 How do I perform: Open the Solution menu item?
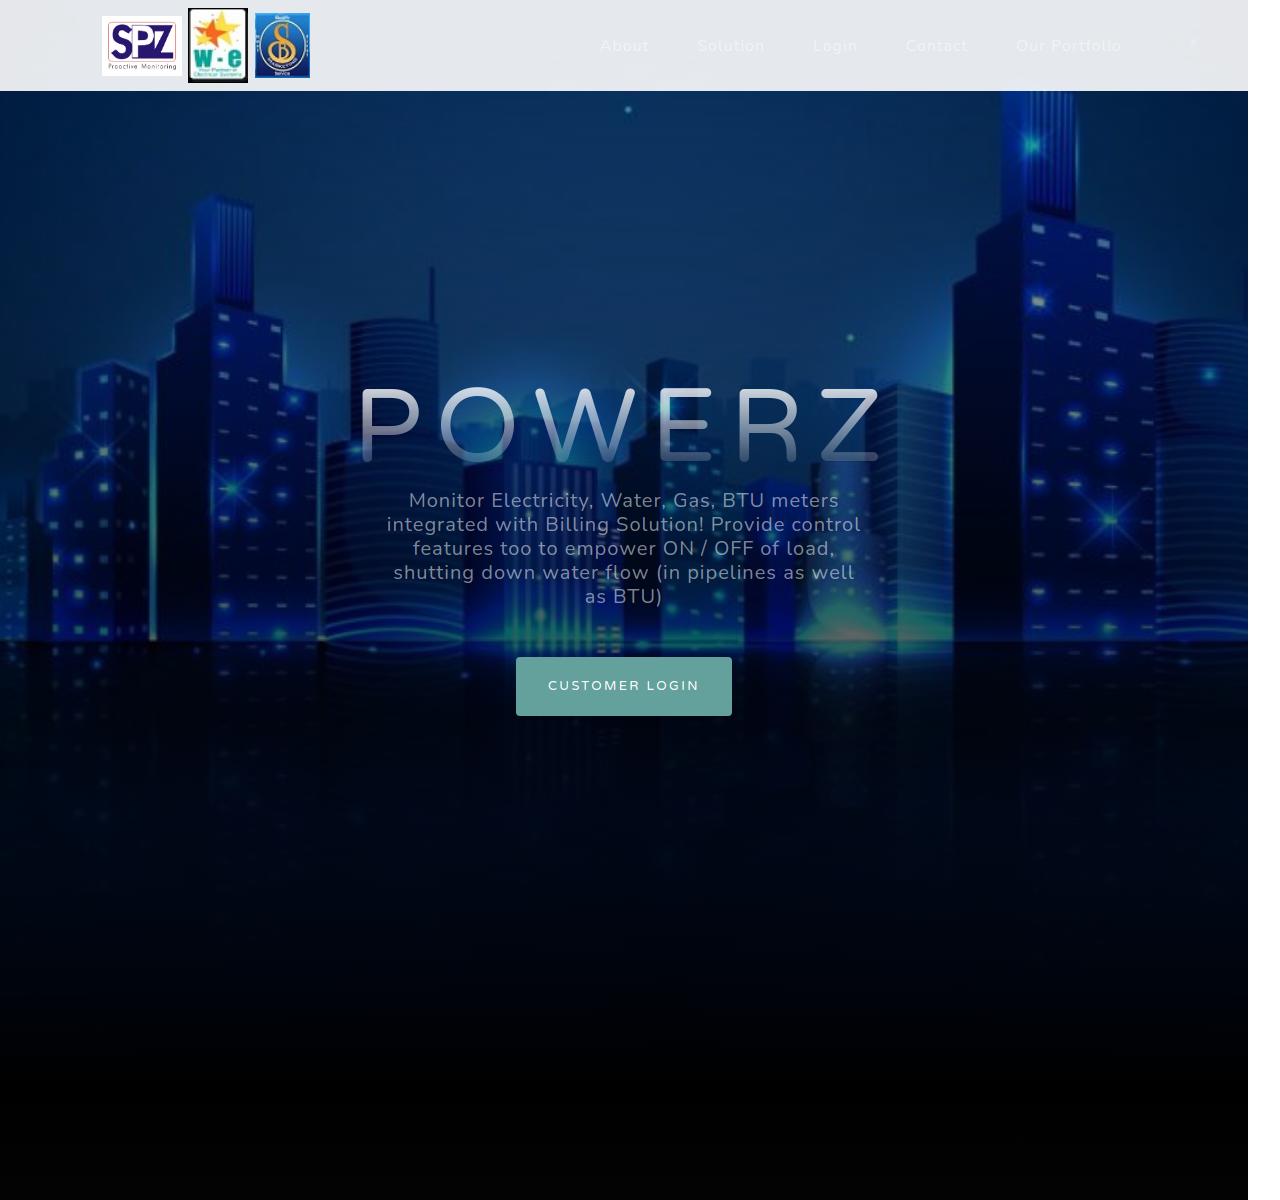[731, 46]
